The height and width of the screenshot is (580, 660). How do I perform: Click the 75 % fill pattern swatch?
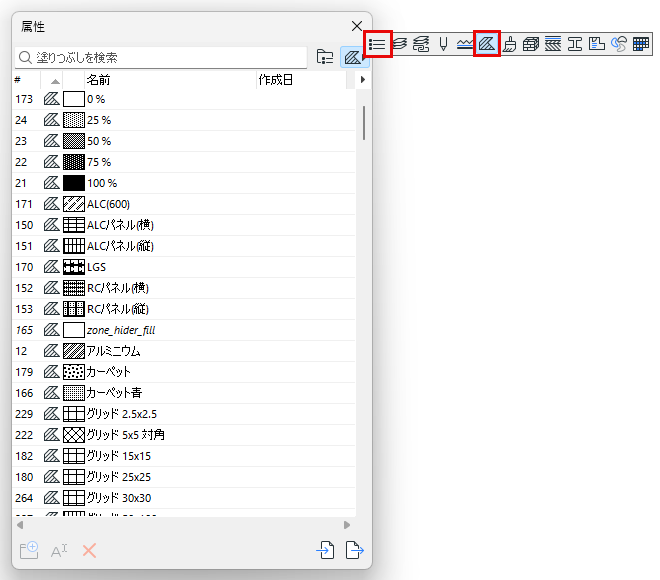tap(74, 162)
